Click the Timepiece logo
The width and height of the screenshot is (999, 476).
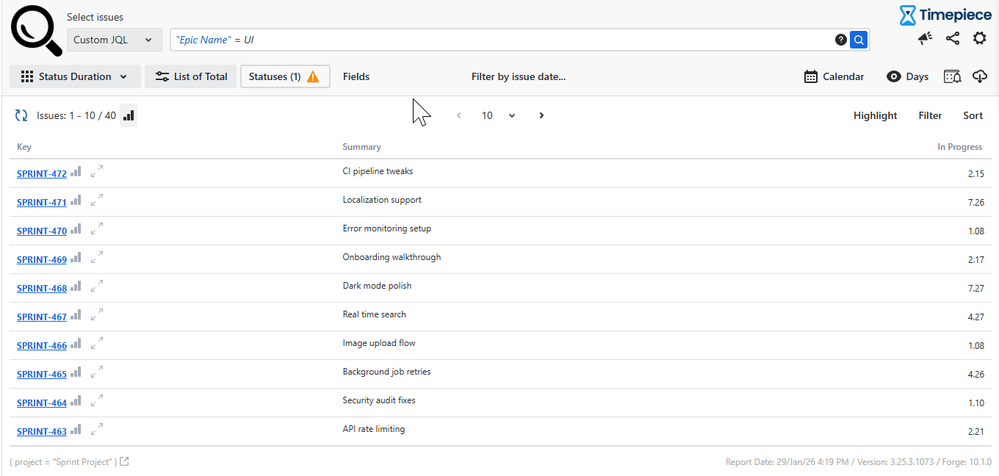click(x=945, y=15)
